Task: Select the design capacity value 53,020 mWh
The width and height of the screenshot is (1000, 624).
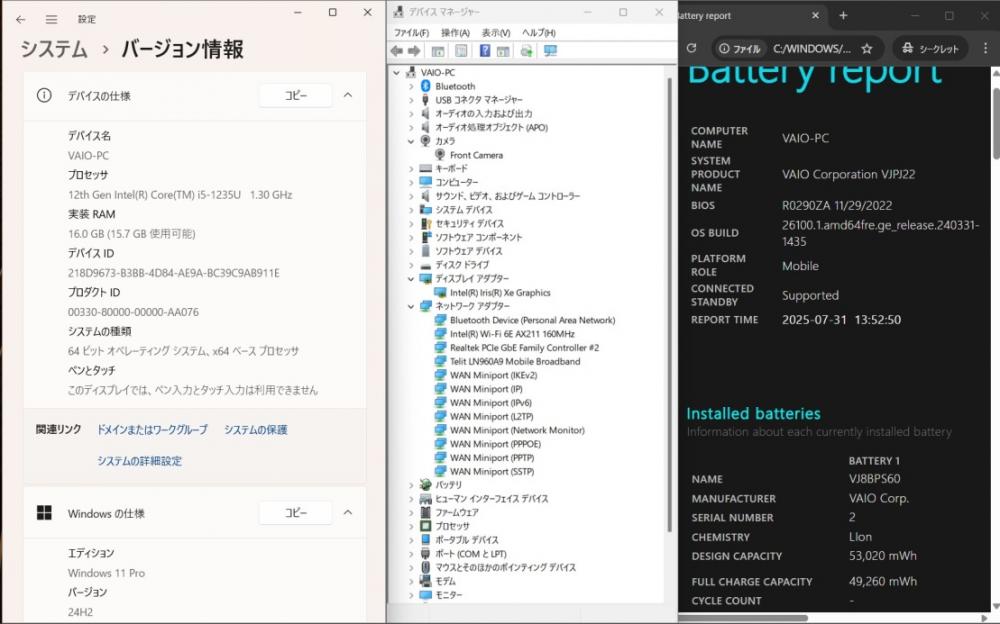Action: [883, 556]
